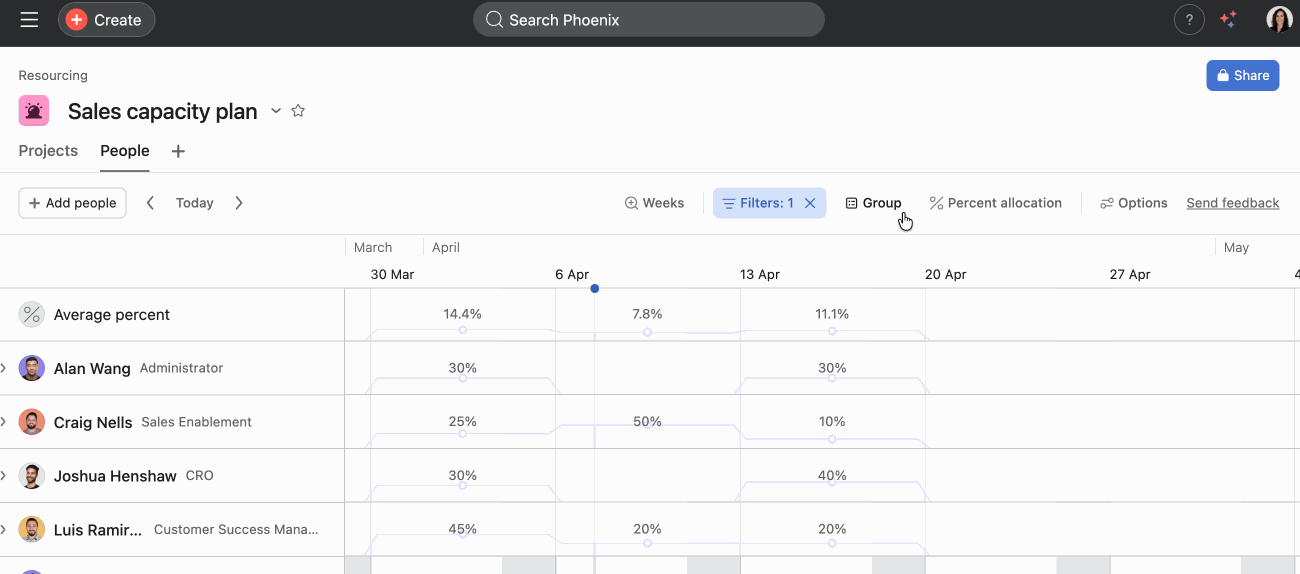The image size is (1300, 574).
Task: Click the pink Sales capacity plan icon
Action: [x=34, y=111]
